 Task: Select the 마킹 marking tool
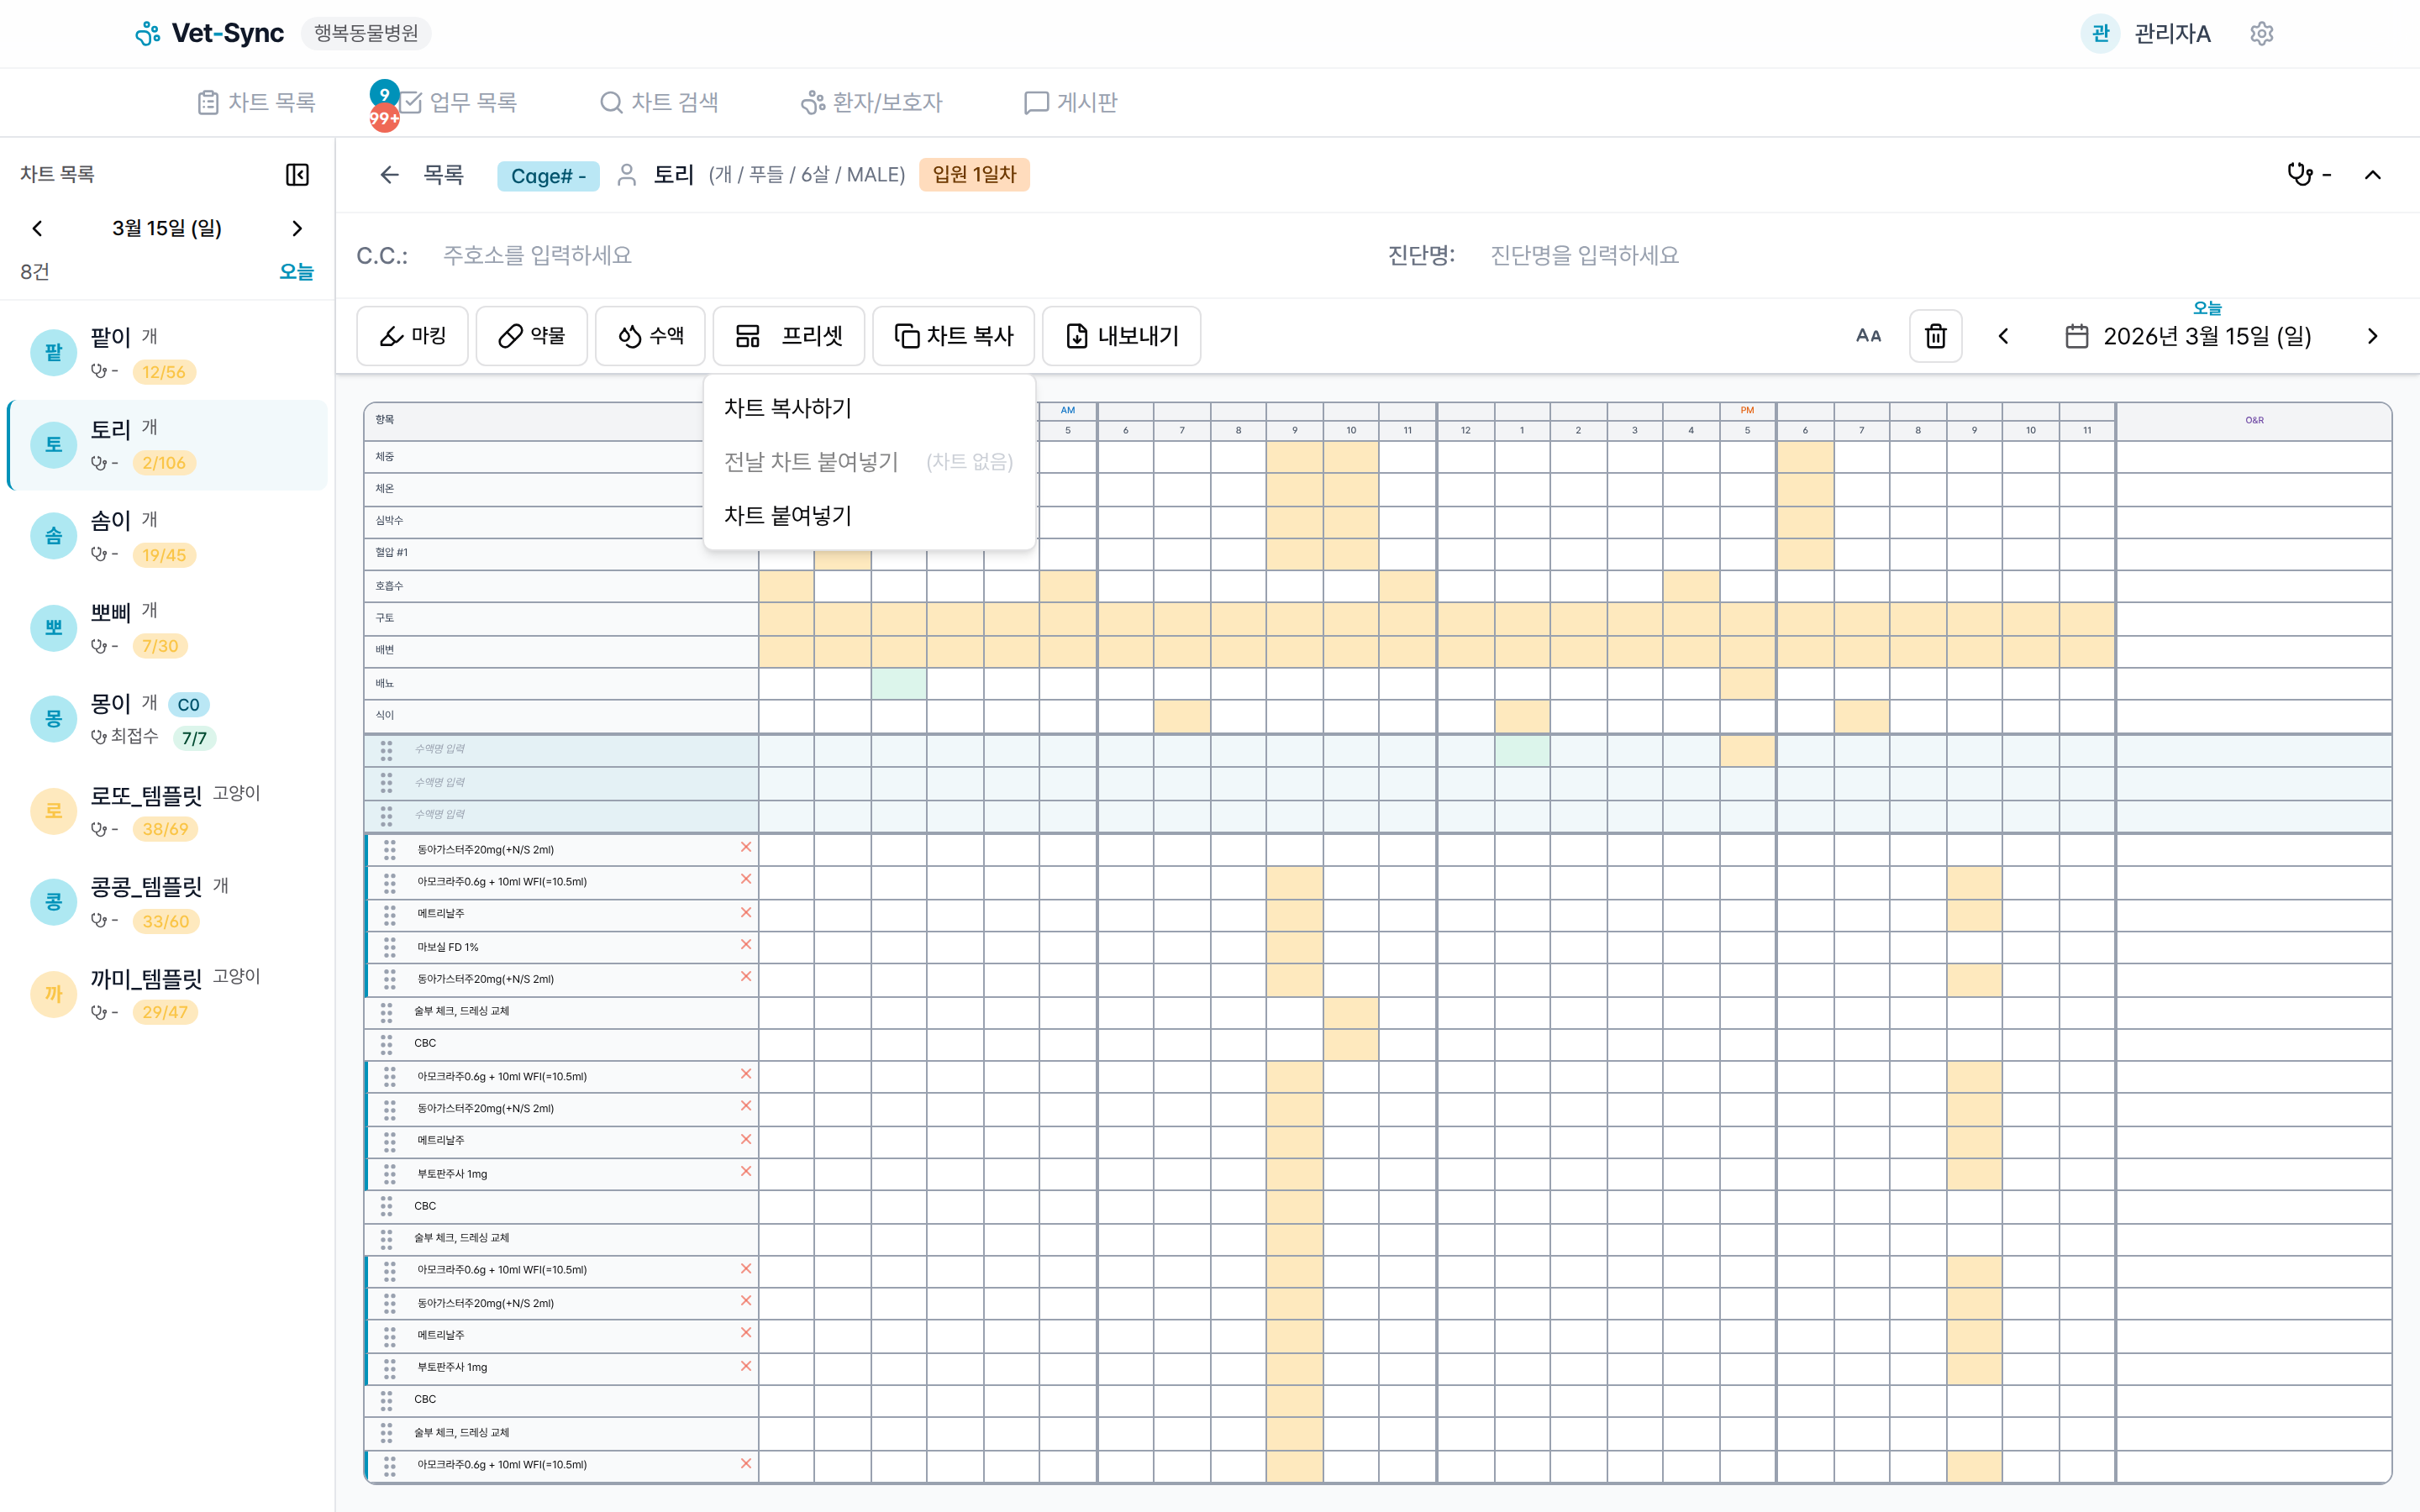pos(412,336)
